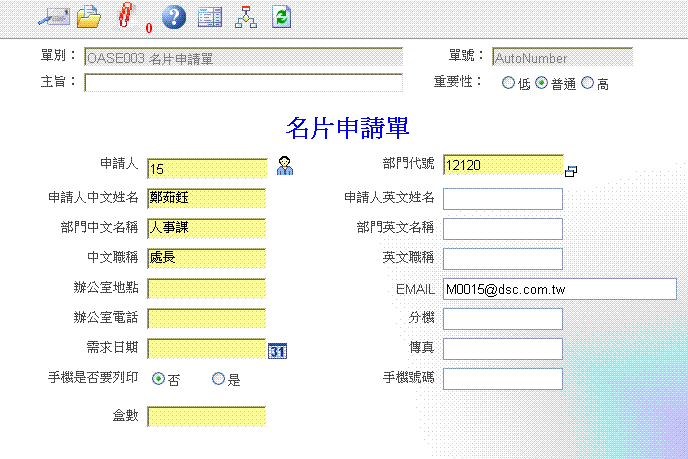Select the 普通 importance radio button
The width and height of the screenshot is (688, 459).
542,84
